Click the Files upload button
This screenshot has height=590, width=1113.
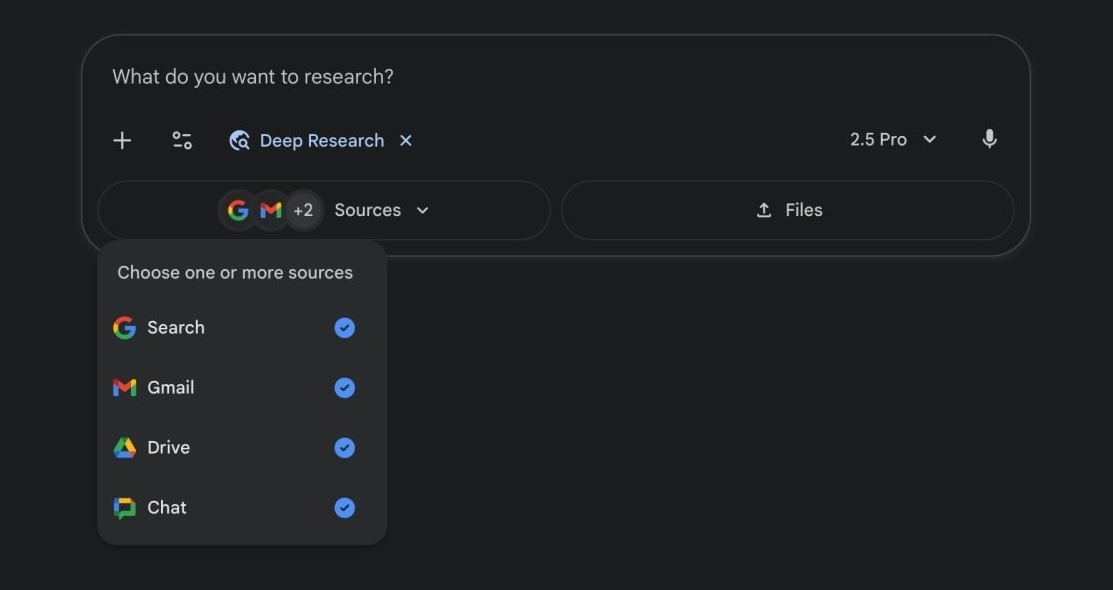pos(788,210)
